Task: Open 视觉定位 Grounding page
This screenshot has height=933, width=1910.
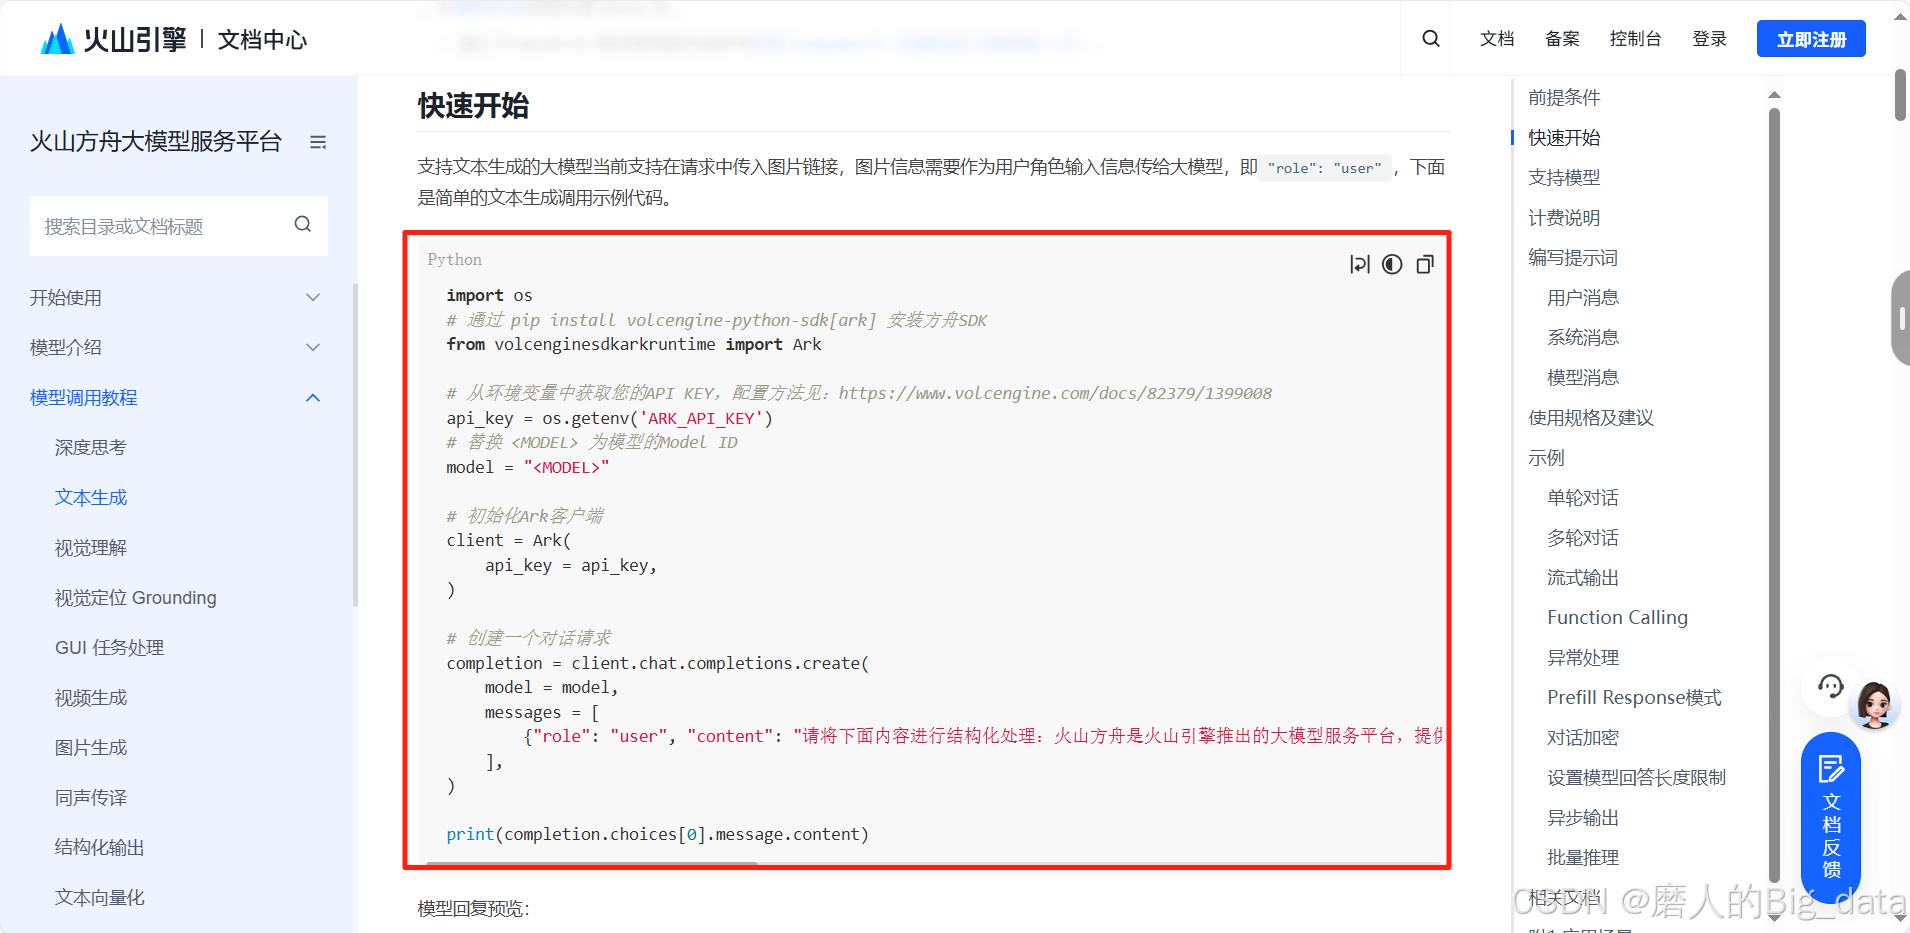Action: [136, 598]
